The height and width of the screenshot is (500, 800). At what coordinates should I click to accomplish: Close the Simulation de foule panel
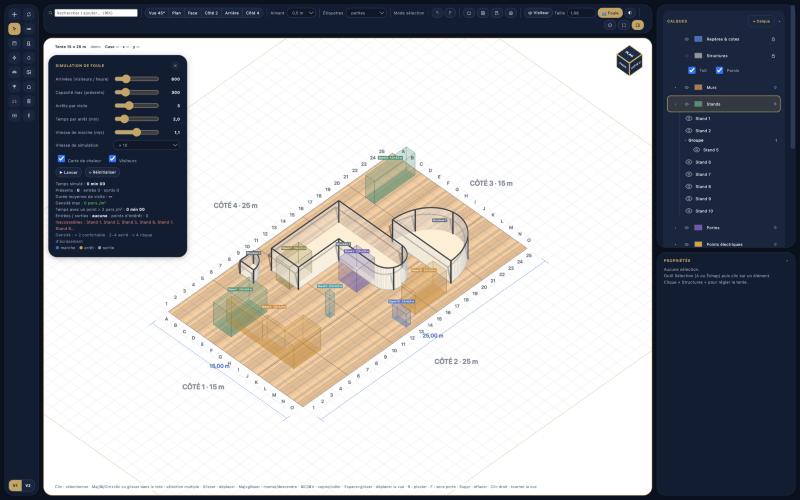[175, 66]
